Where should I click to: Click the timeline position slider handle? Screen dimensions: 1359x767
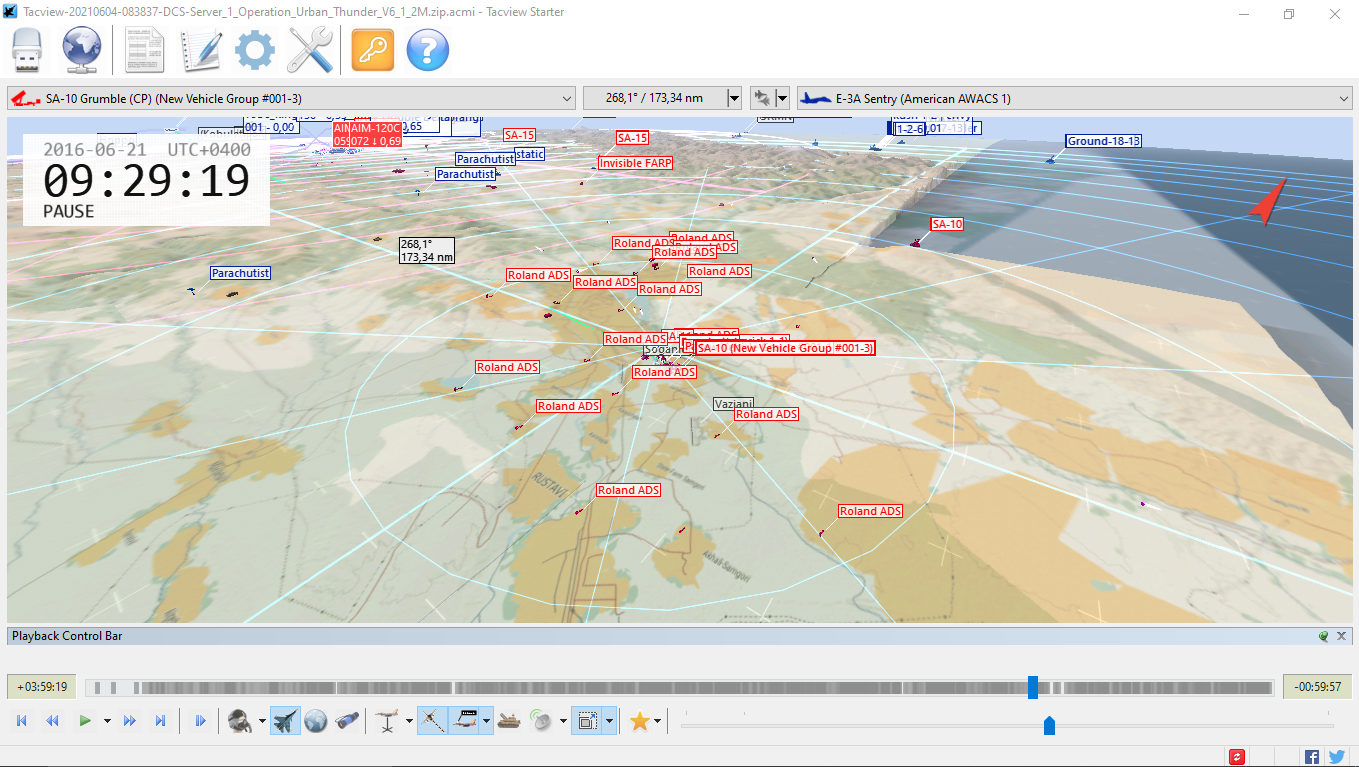pyautogui.click(x=1033, y=687)
